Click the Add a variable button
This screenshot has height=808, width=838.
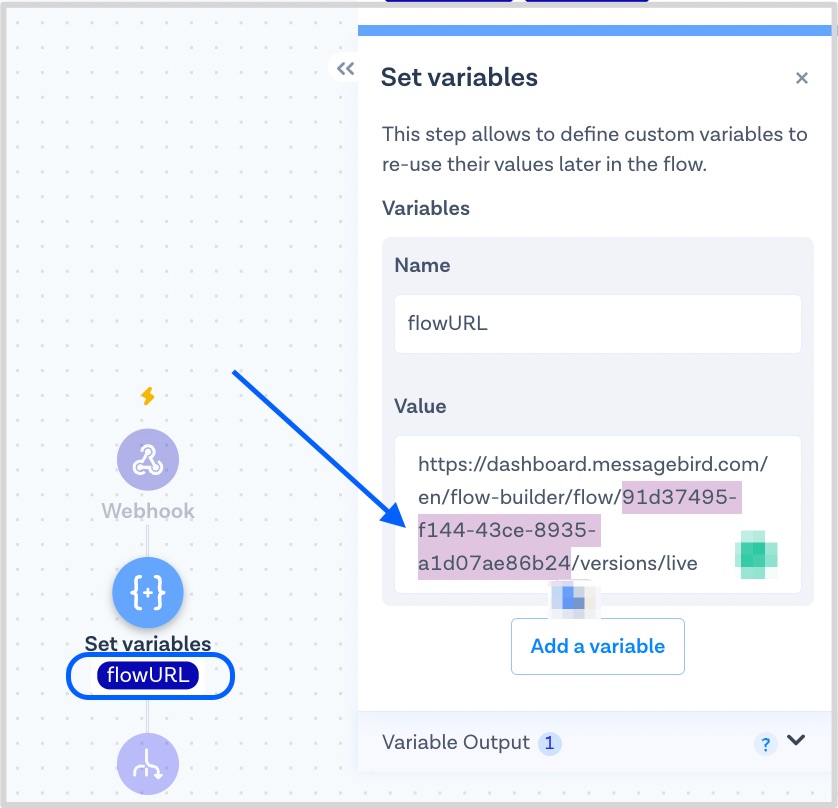coord(597,646)
